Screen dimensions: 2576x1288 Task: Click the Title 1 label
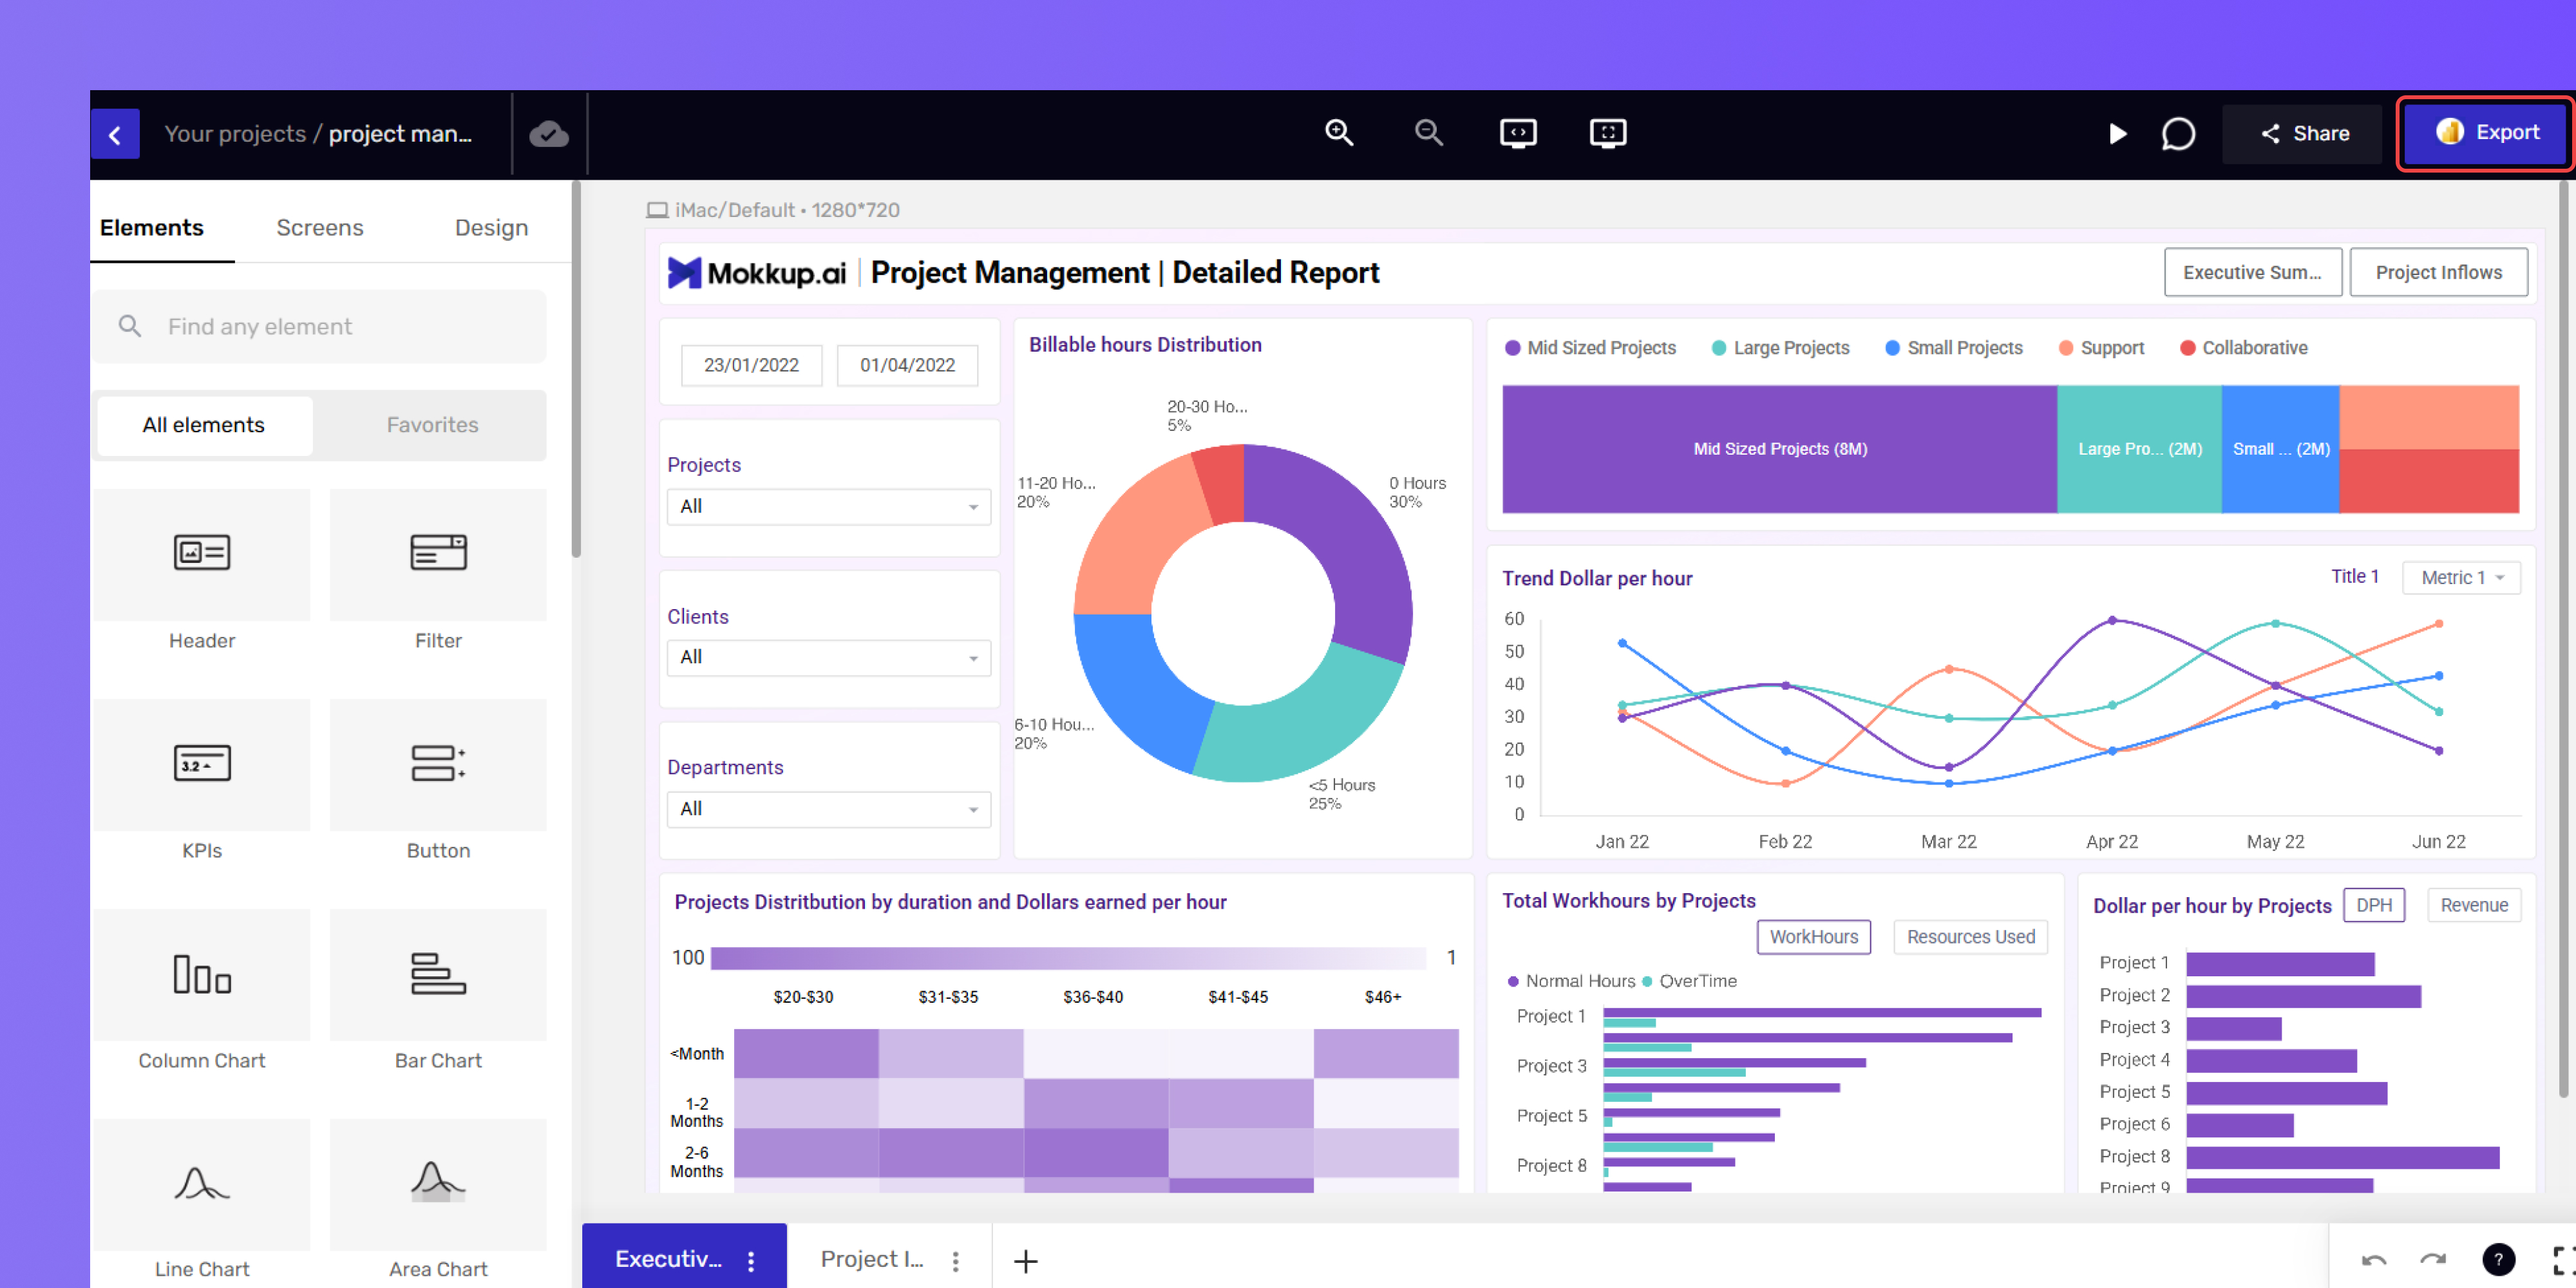click(x=2354, y=576)
